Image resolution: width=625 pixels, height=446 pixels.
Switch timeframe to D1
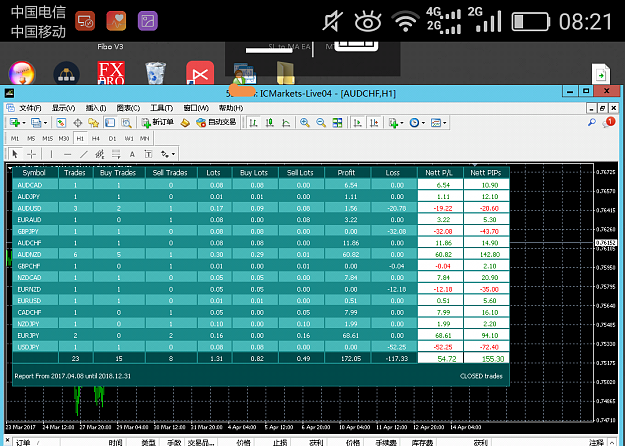pyautogui.click(x=112, y=138)
